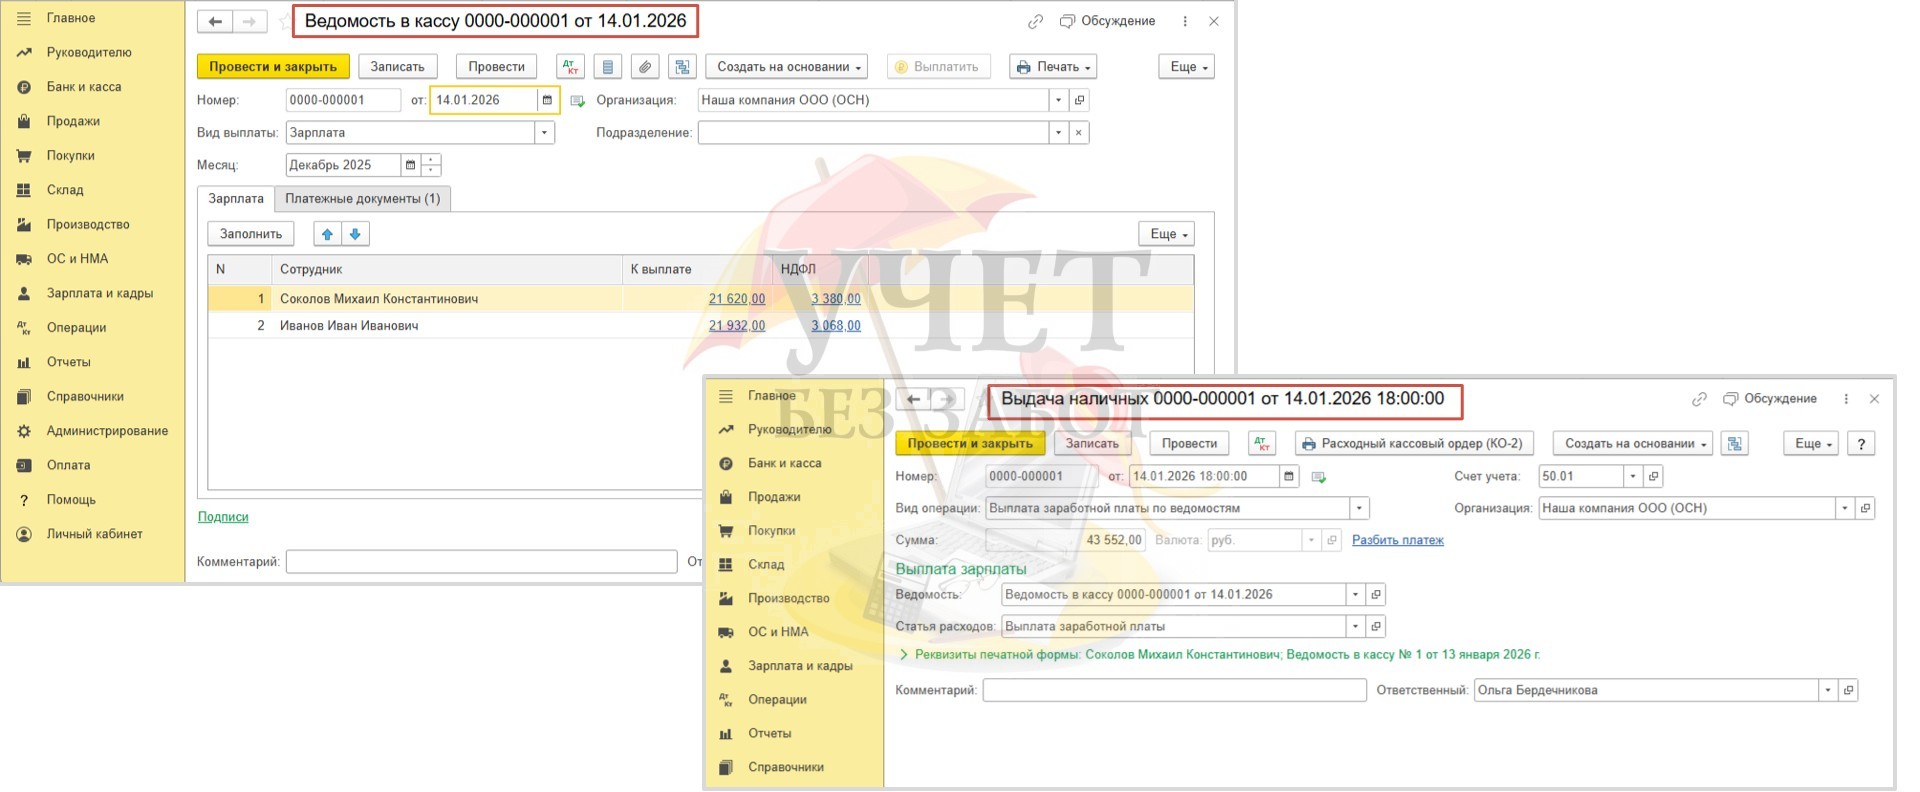Expand Подразделение dropdown arrow

1058,133
